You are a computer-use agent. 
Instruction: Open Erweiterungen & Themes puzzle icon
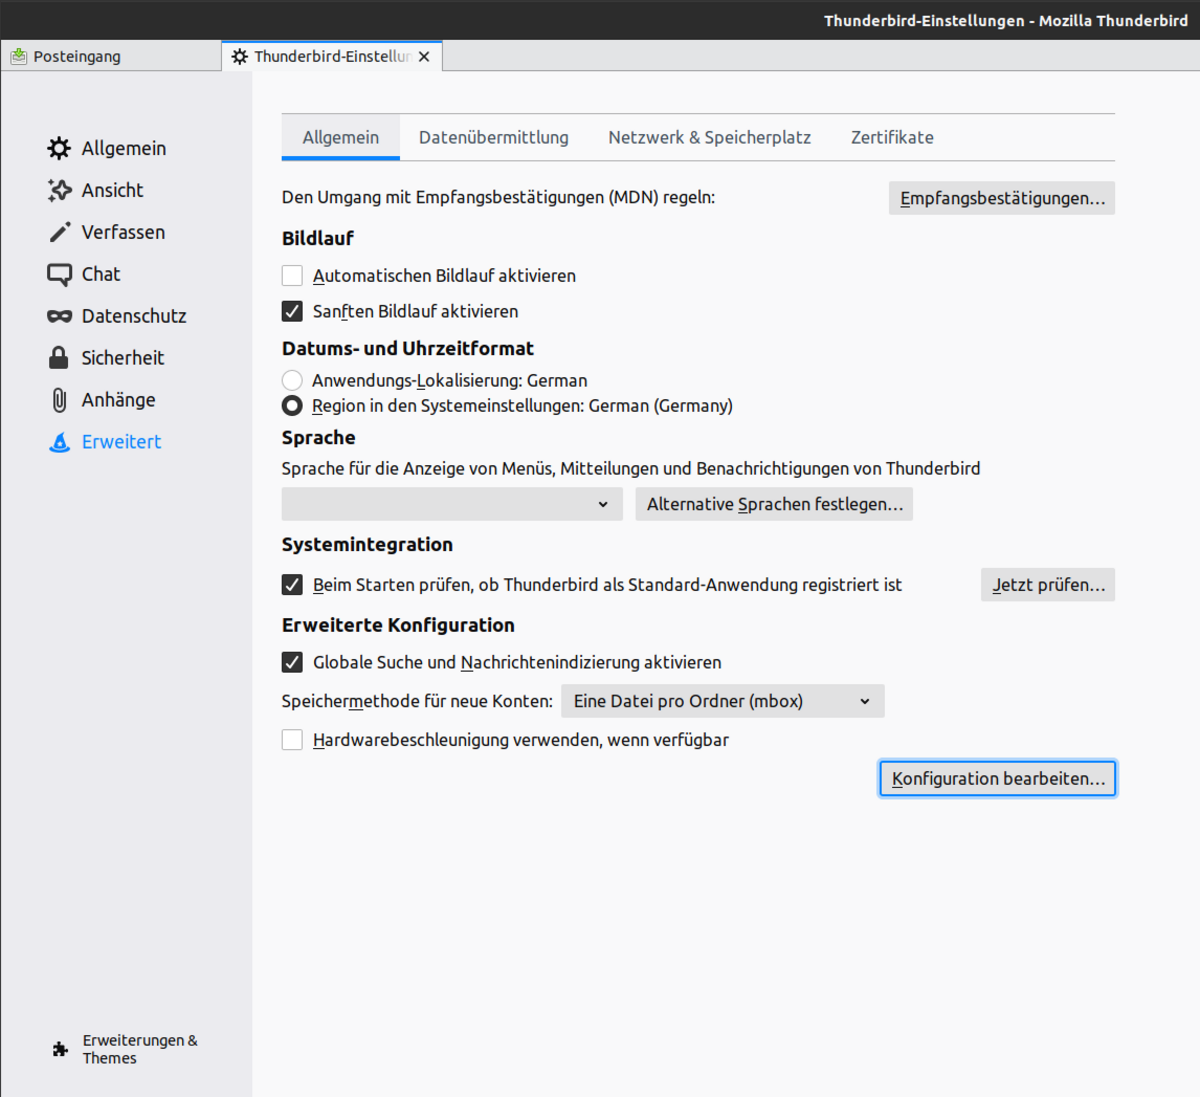pyautogui.click(x=60, y=1049)
